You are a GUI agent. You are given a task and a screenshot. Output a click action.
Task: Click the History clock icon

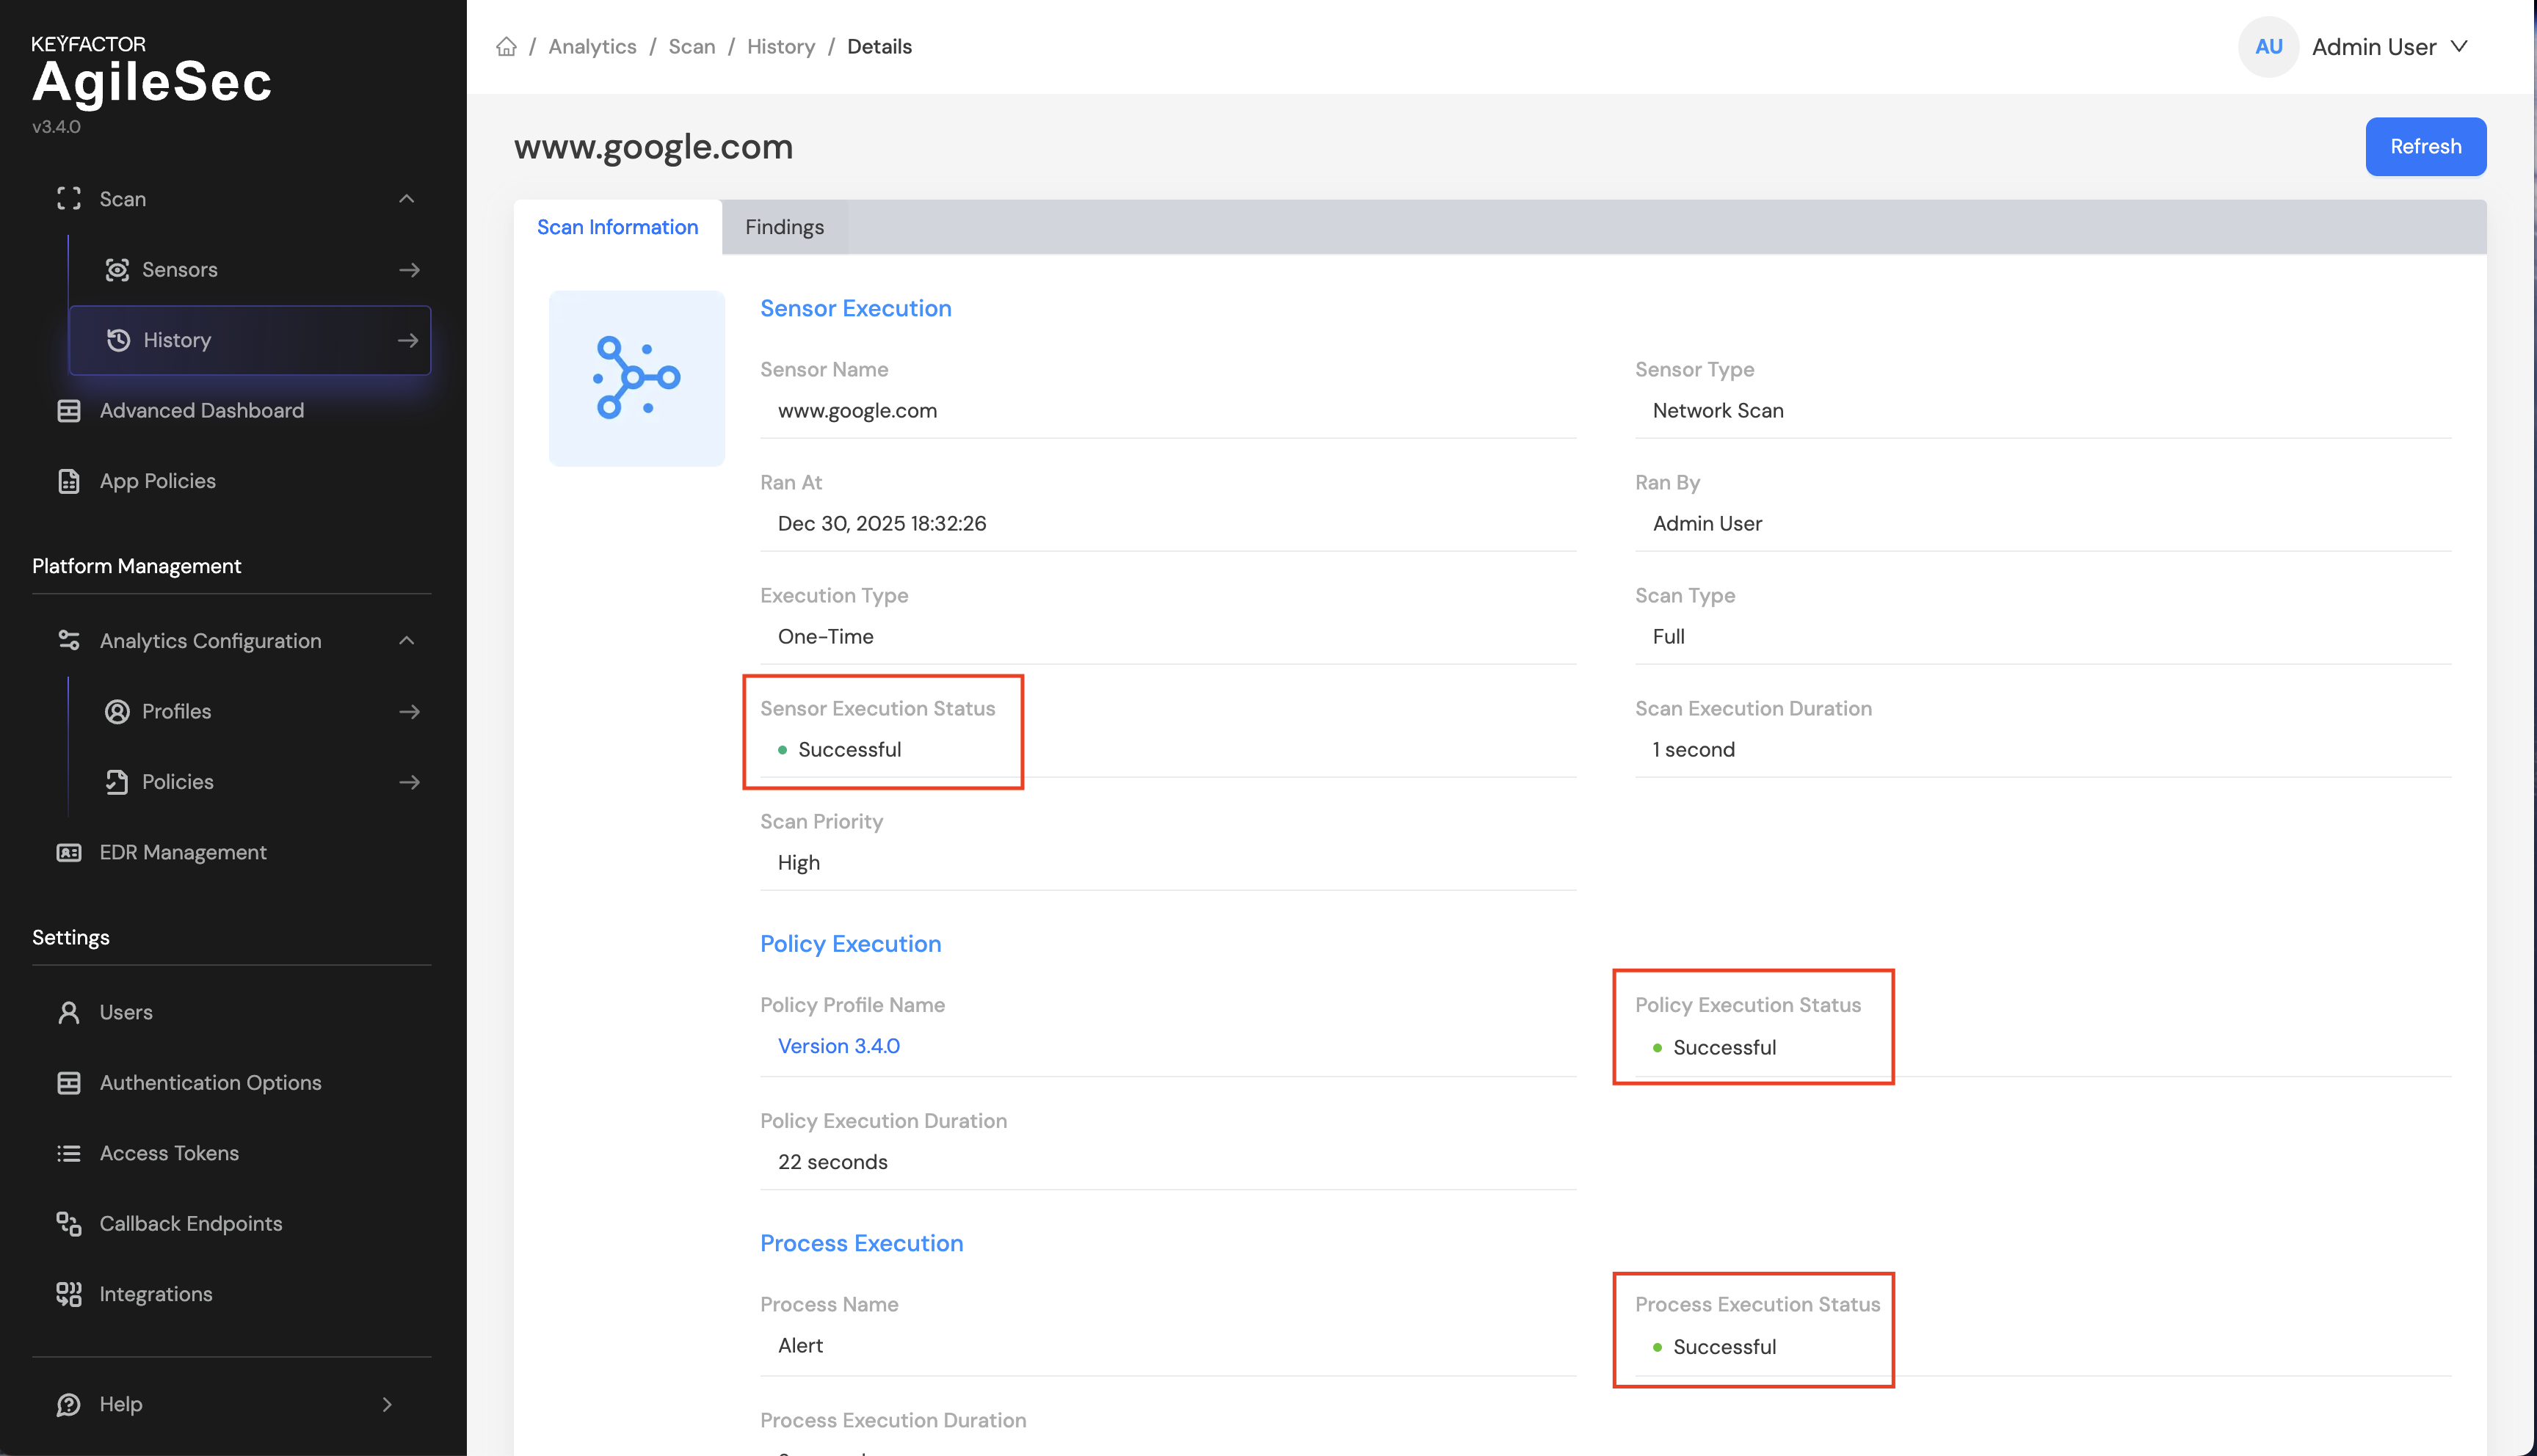click(118, 340)
